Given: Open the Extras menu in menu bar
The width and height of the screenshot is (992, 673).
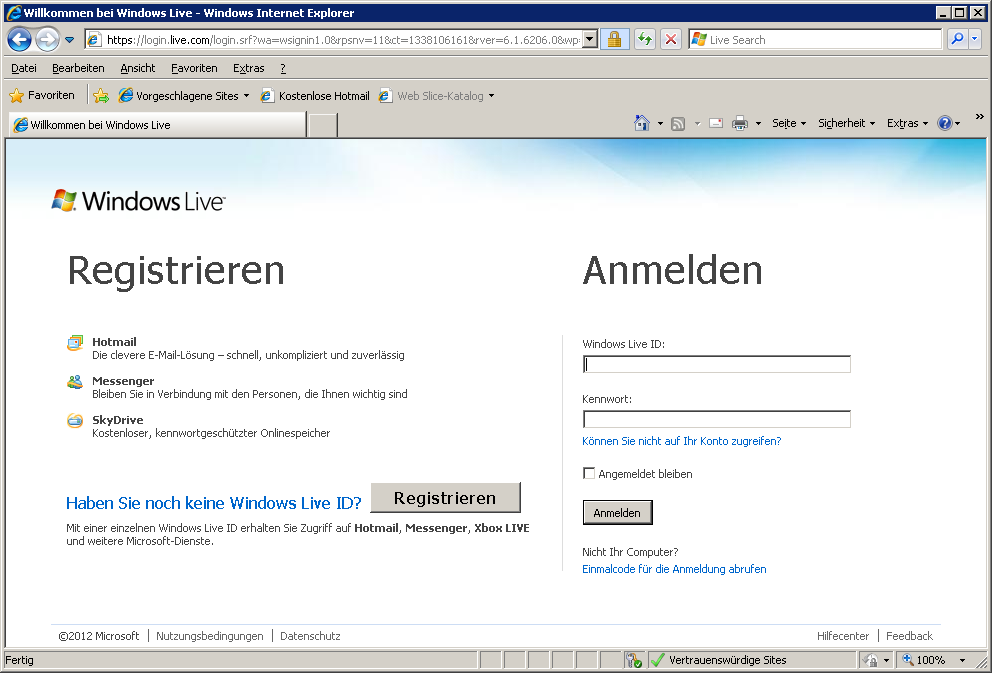Looking at the screenshot, I should (249, 68).
